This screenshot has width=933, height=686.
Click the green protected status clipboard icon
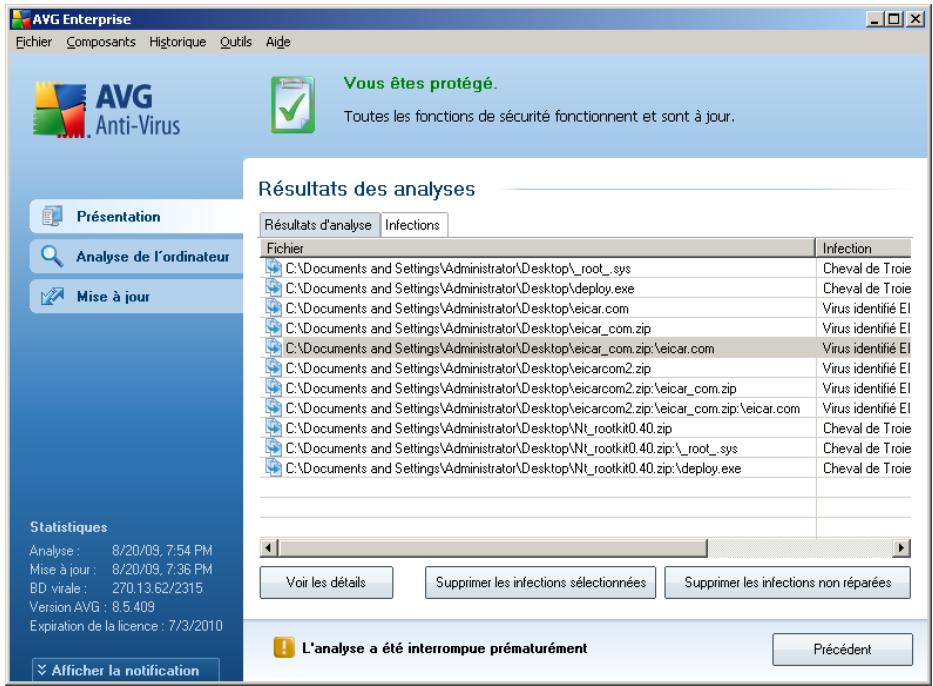point(293,104)
